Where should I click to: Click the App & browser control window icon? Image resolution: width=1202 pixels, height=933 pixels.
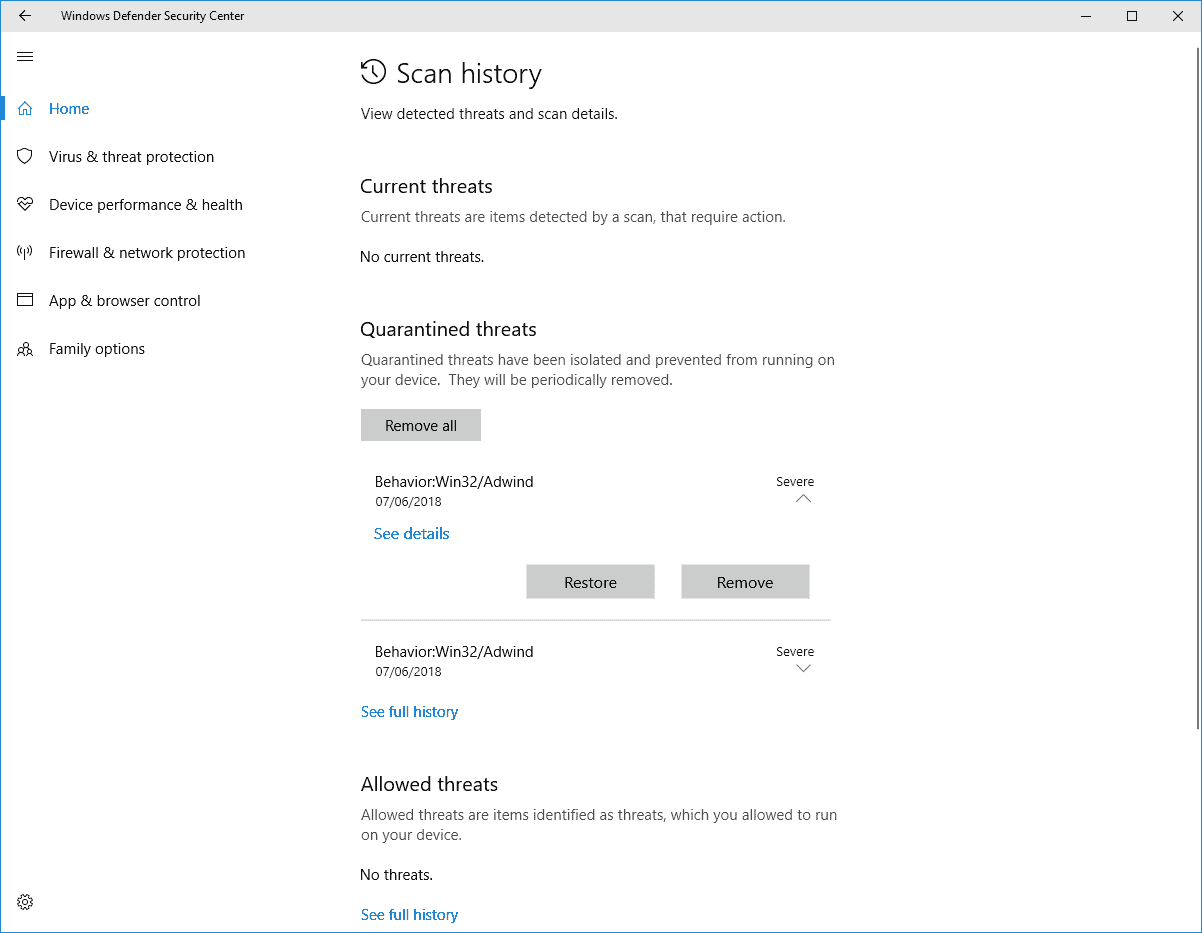click(x=25, y=301)
